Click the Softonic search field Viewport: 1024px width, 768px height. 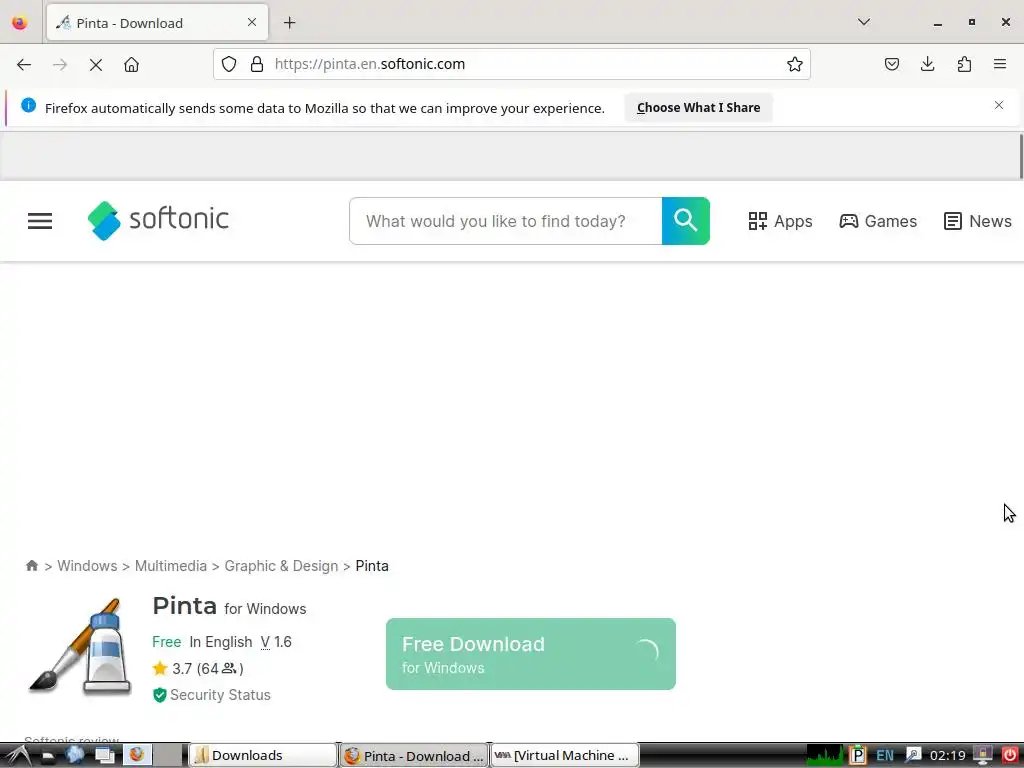[505, 221]
